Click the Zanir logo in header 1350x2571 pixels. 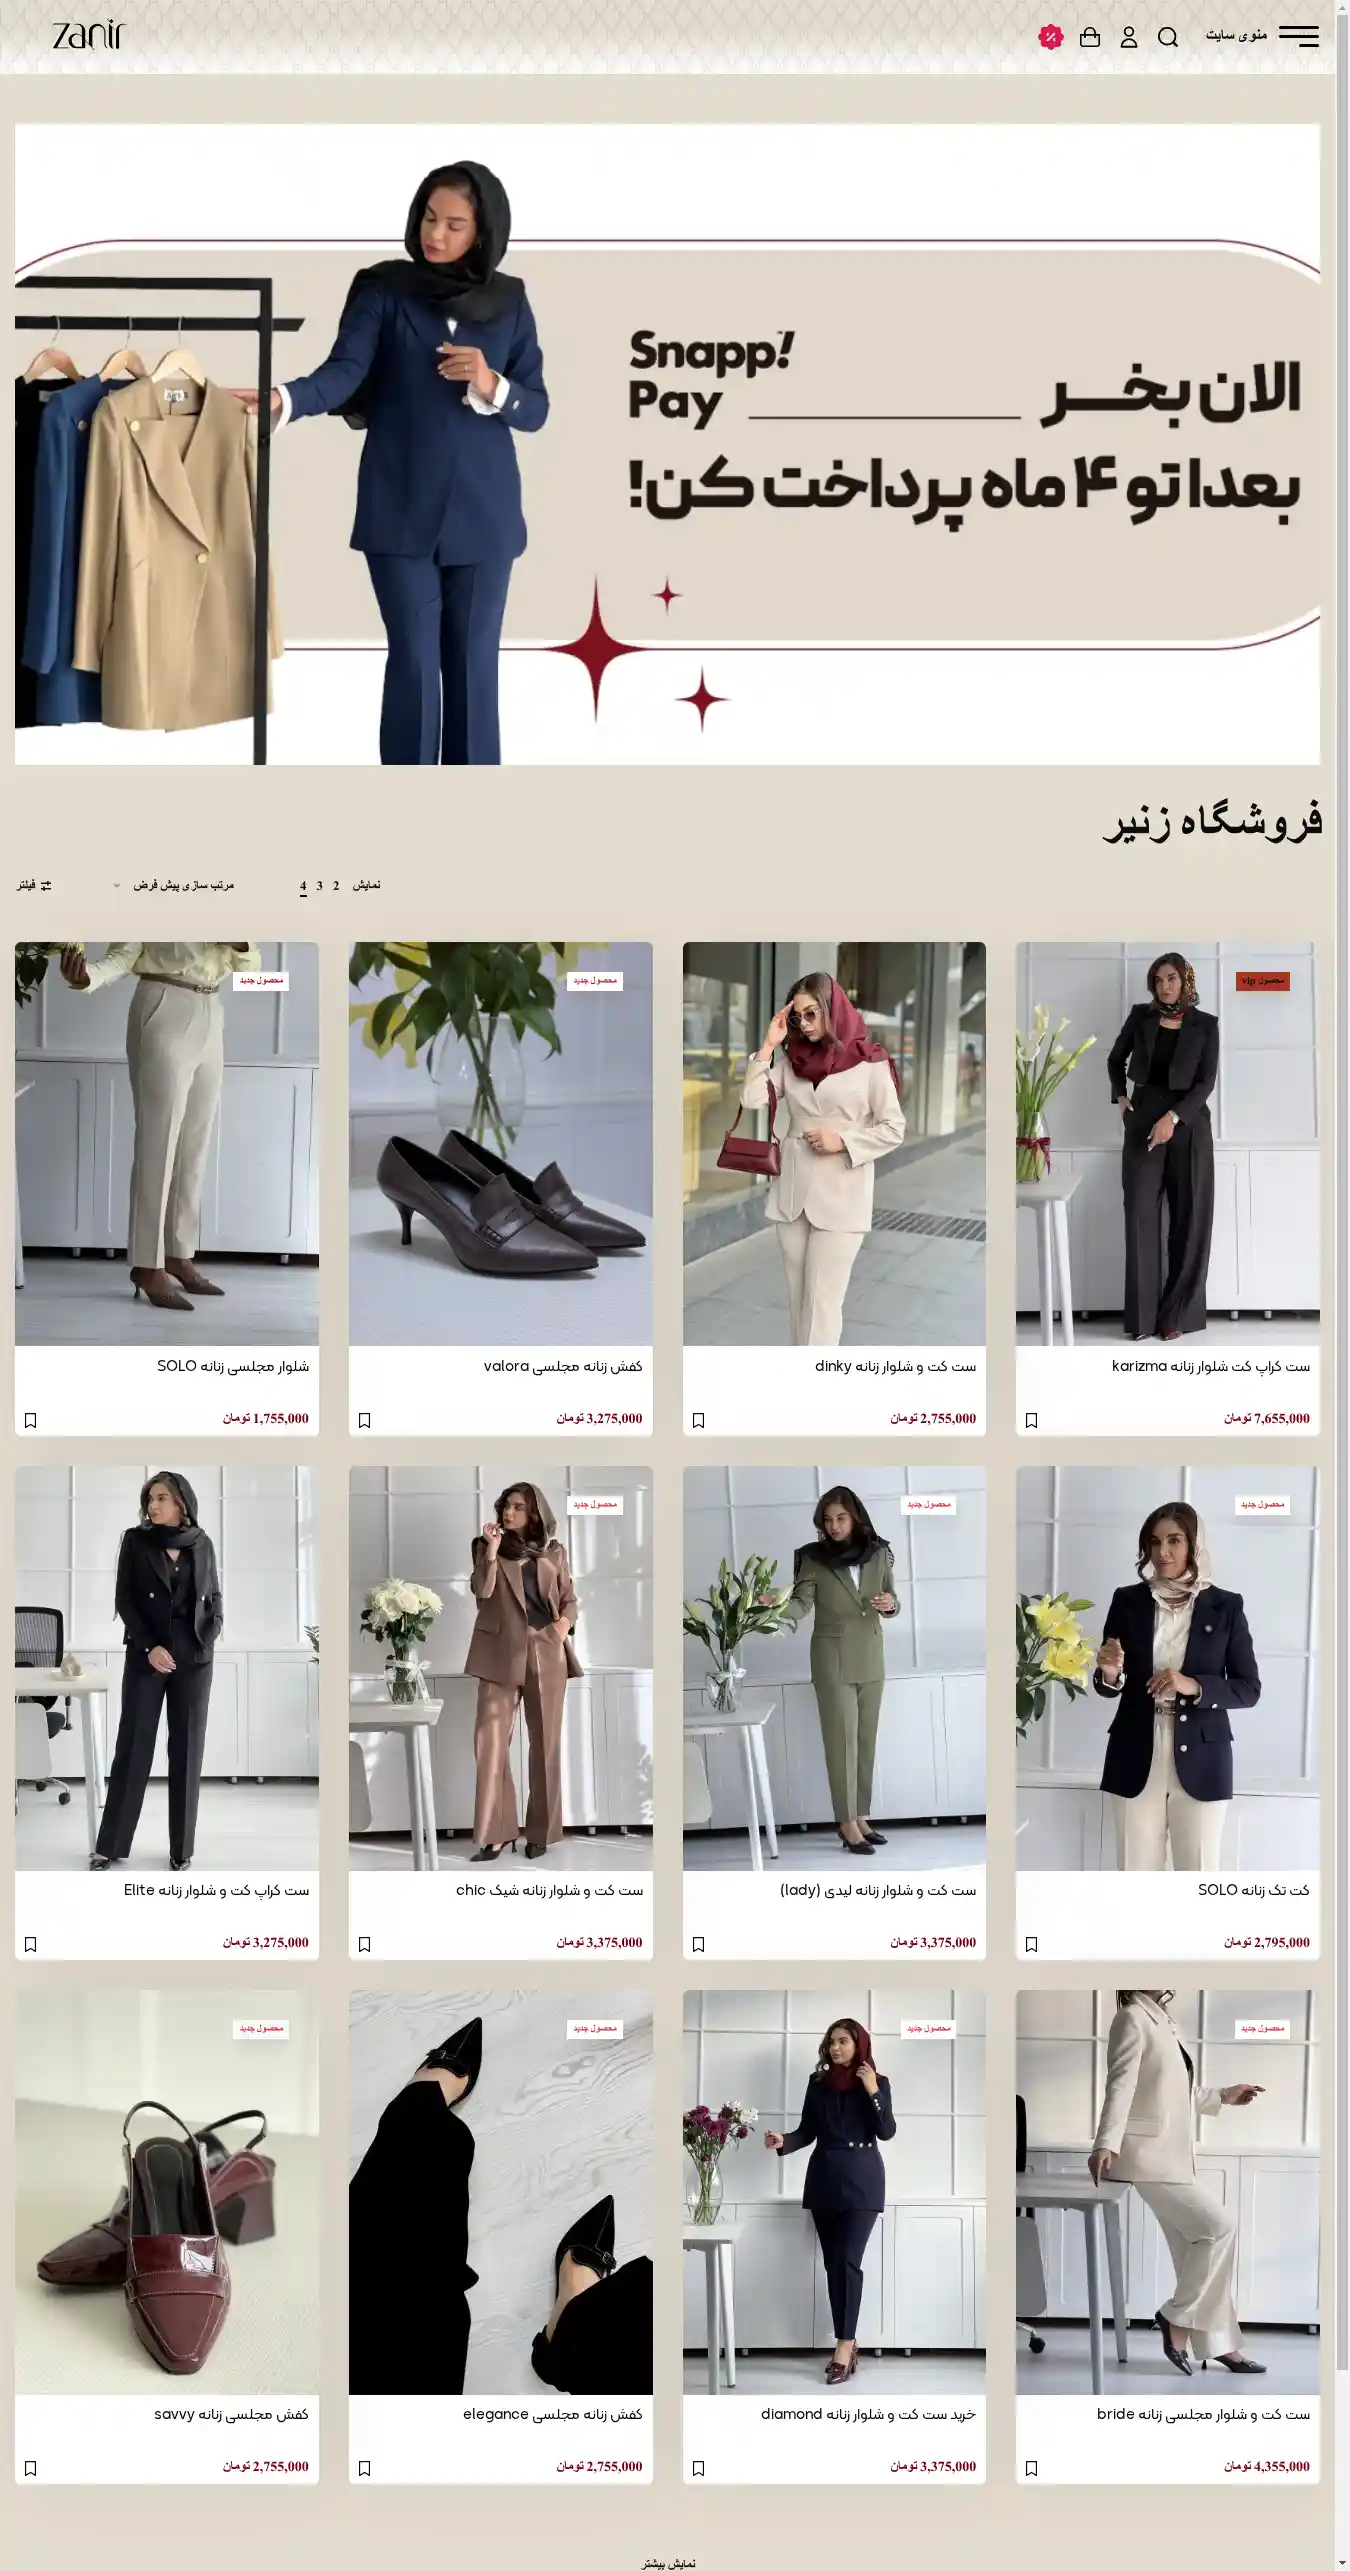89,36
